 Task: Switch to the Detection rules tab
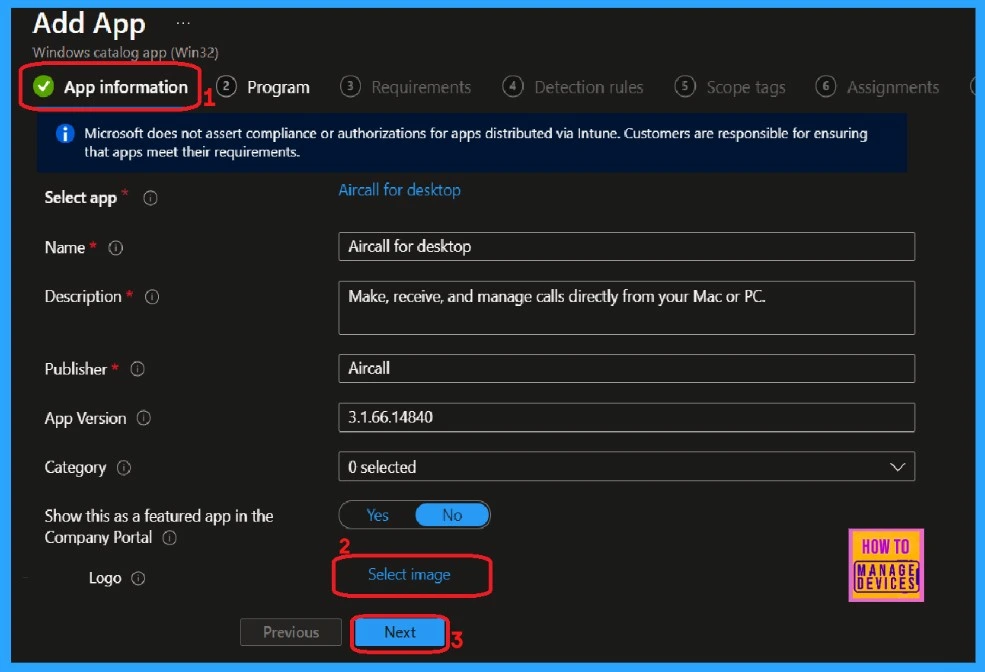tap(573, 87)
